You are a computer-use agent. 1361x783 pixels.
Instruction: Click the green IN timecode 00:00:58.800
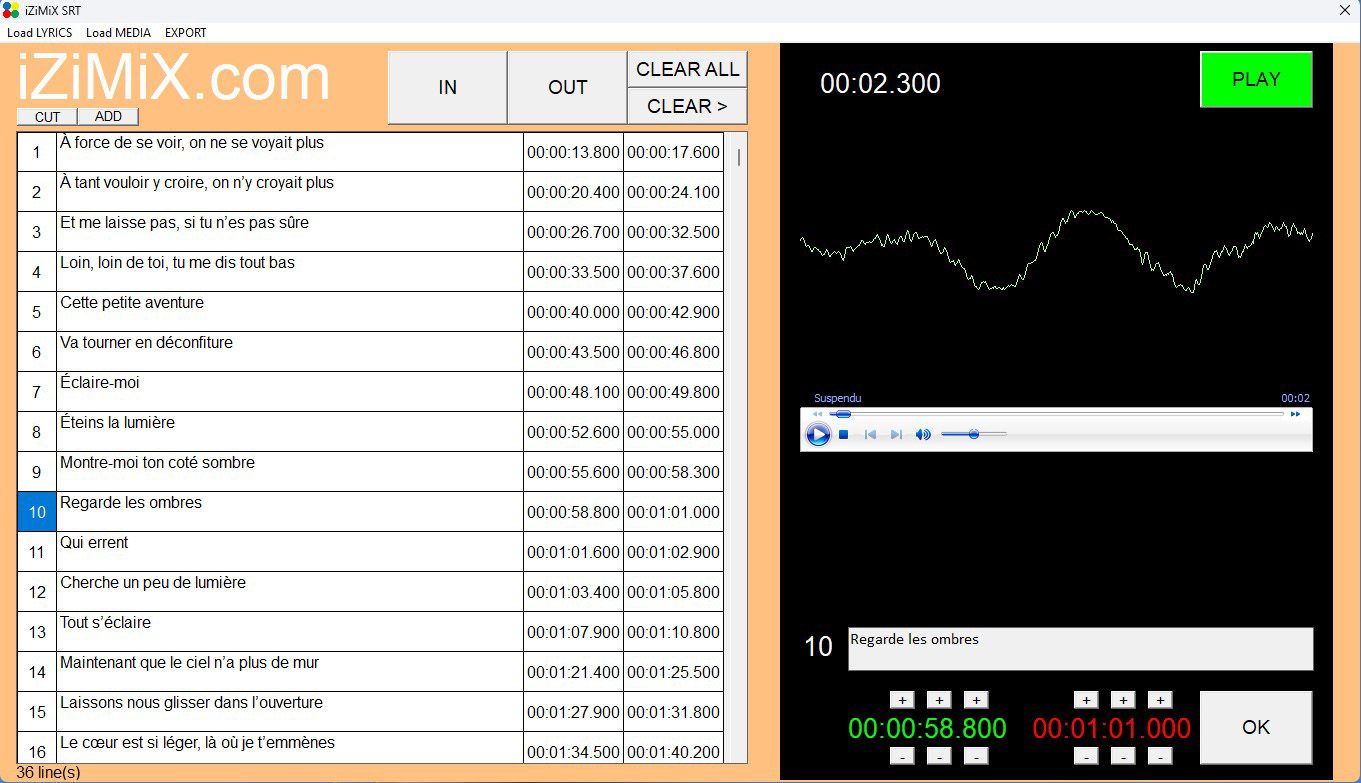click(929, 728)
